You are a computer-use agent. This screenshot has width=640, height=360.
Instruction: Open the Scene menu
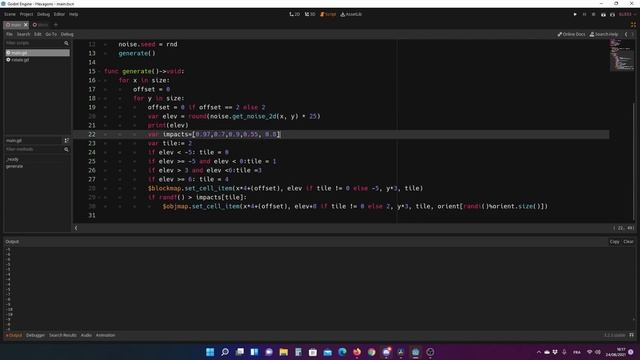tap(10, 14)
